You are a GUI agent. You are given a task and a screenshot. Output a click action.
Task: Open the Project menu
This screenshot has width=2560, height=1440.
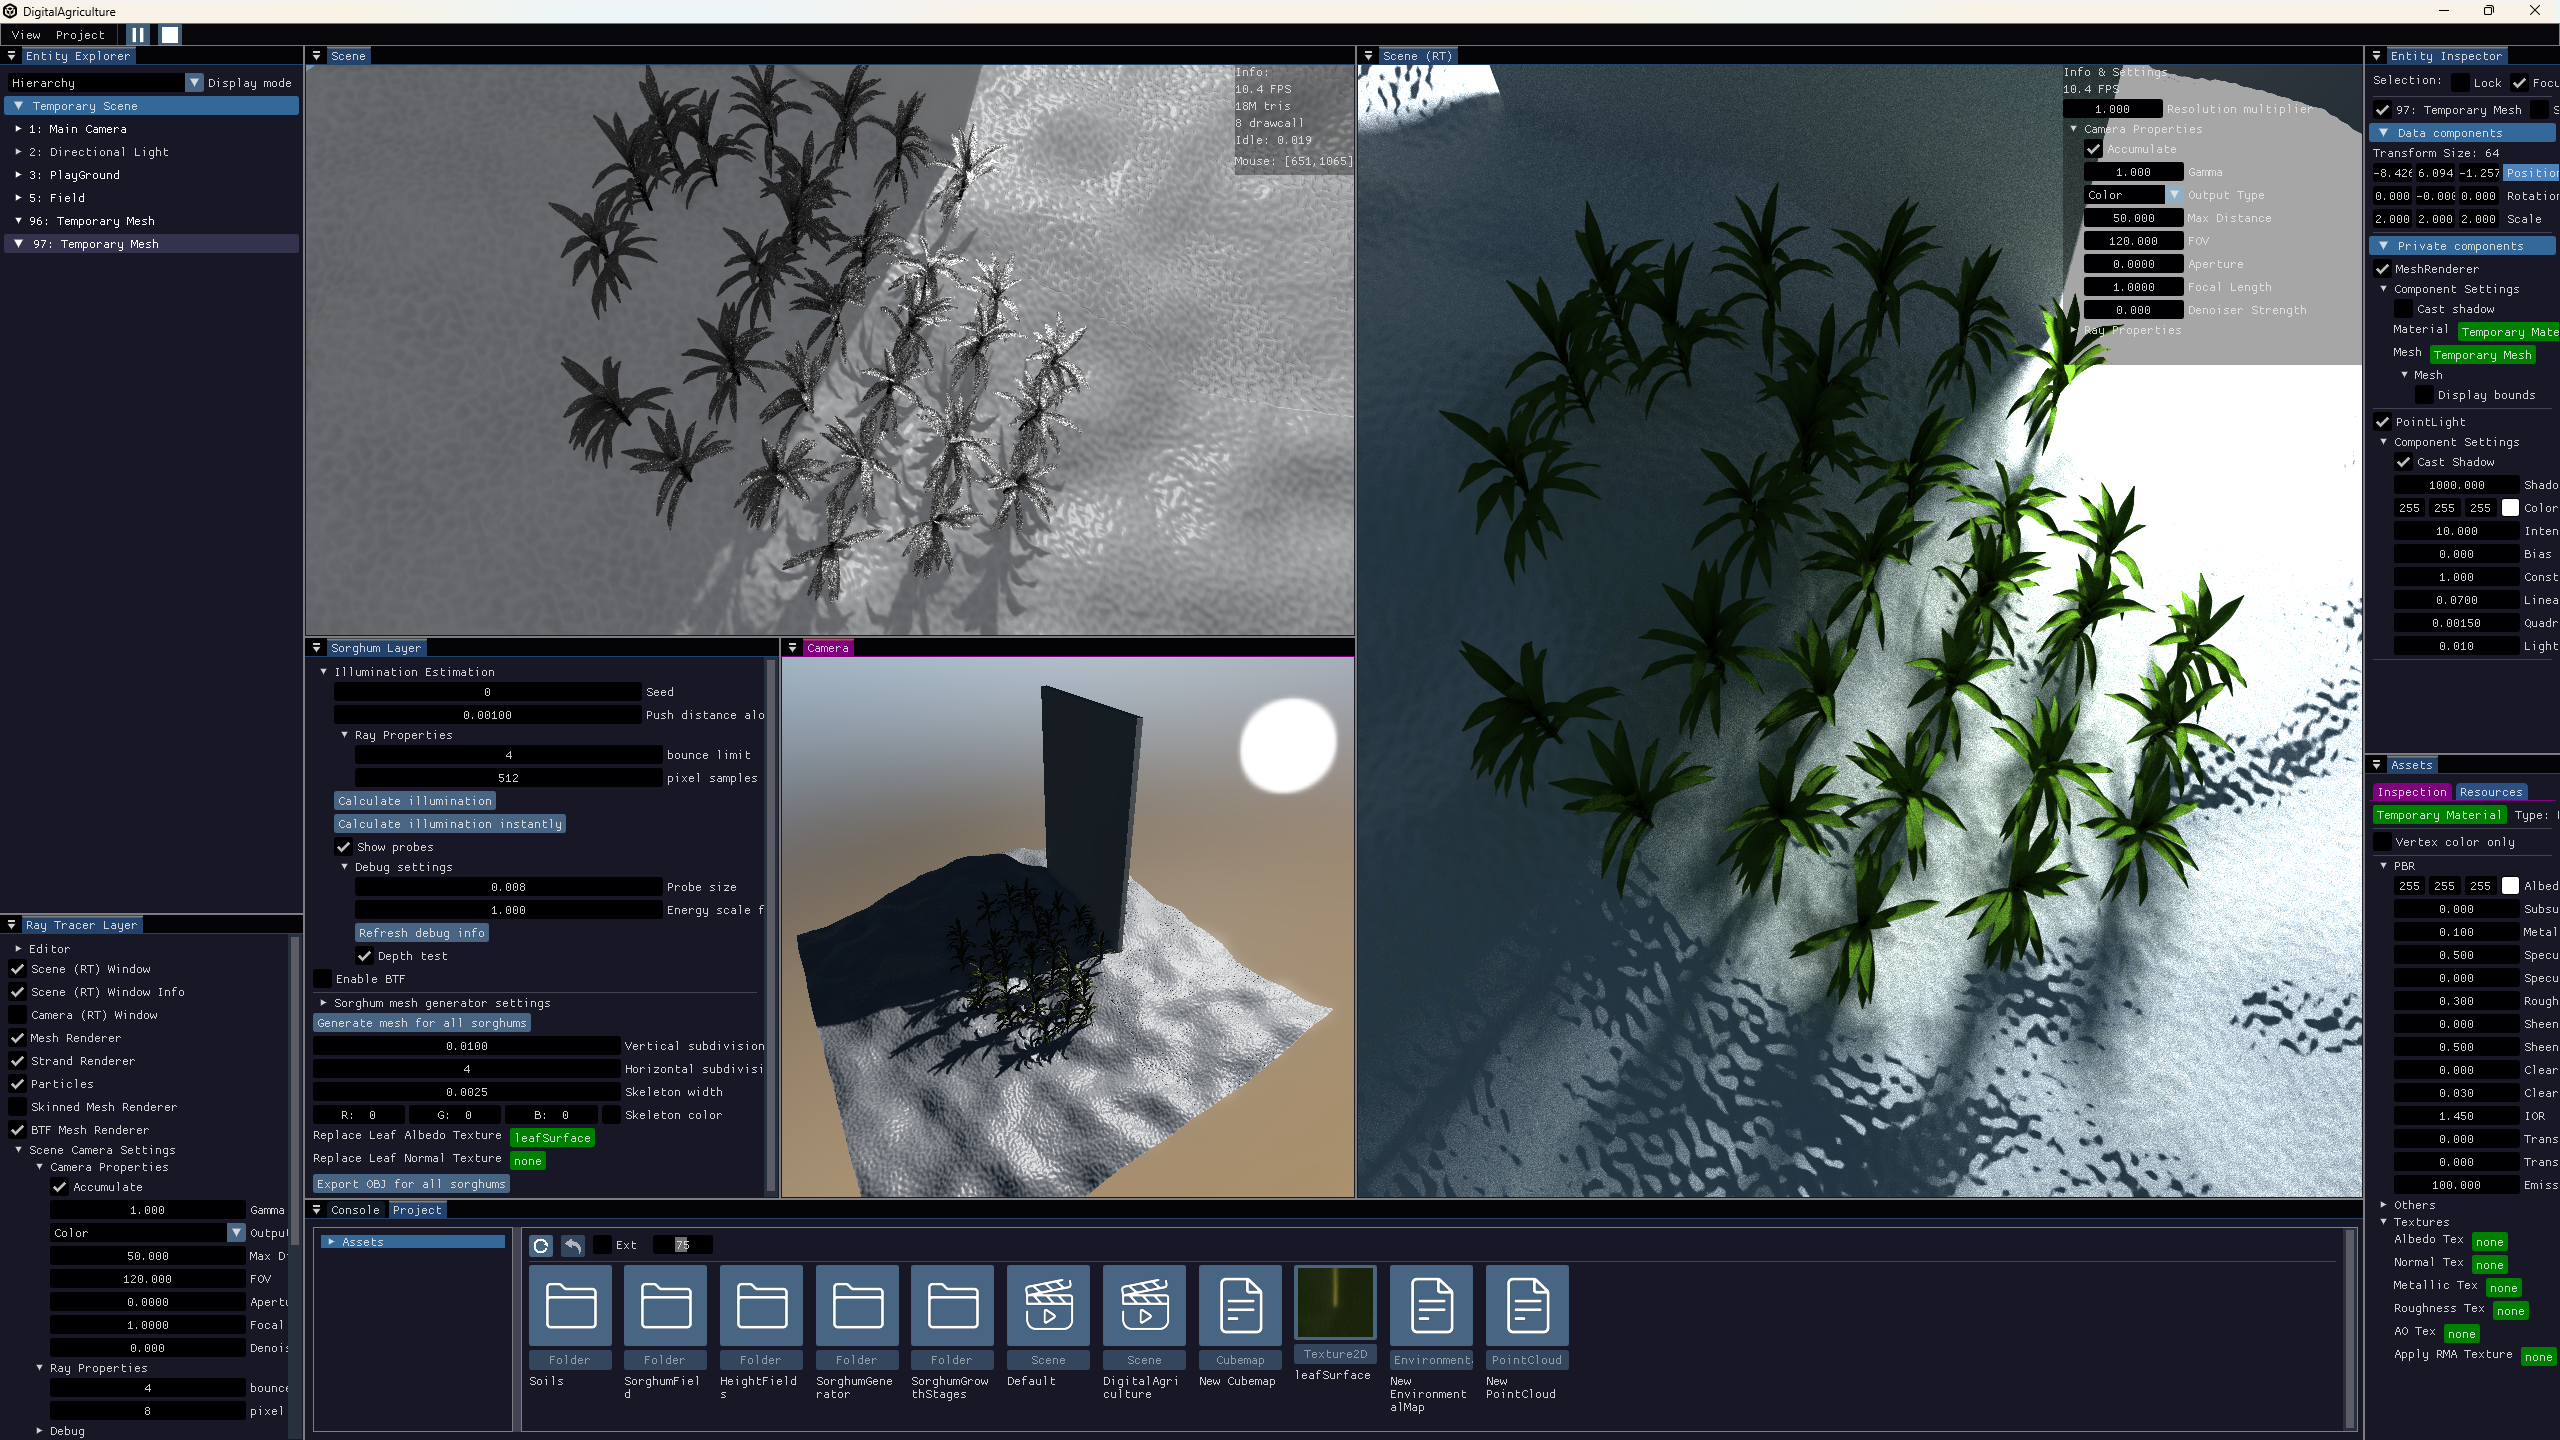click(80, 35)
